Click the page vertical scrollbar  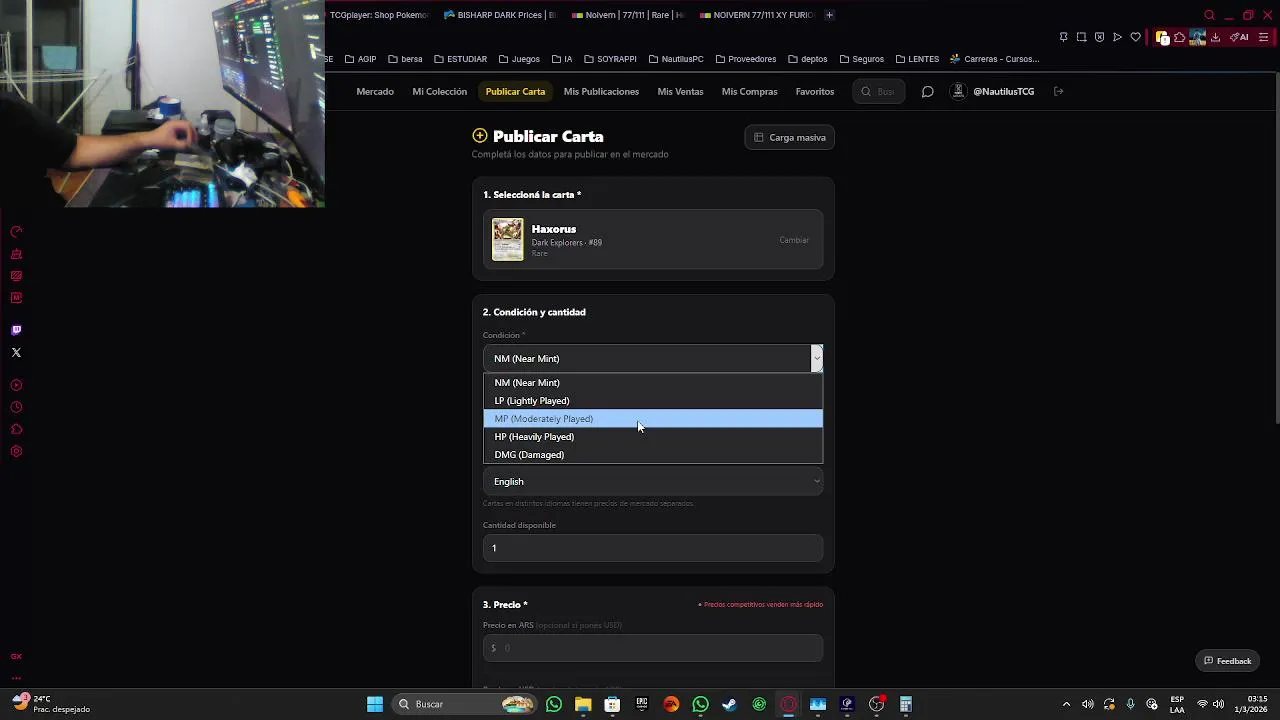[x=1276, y=250]
